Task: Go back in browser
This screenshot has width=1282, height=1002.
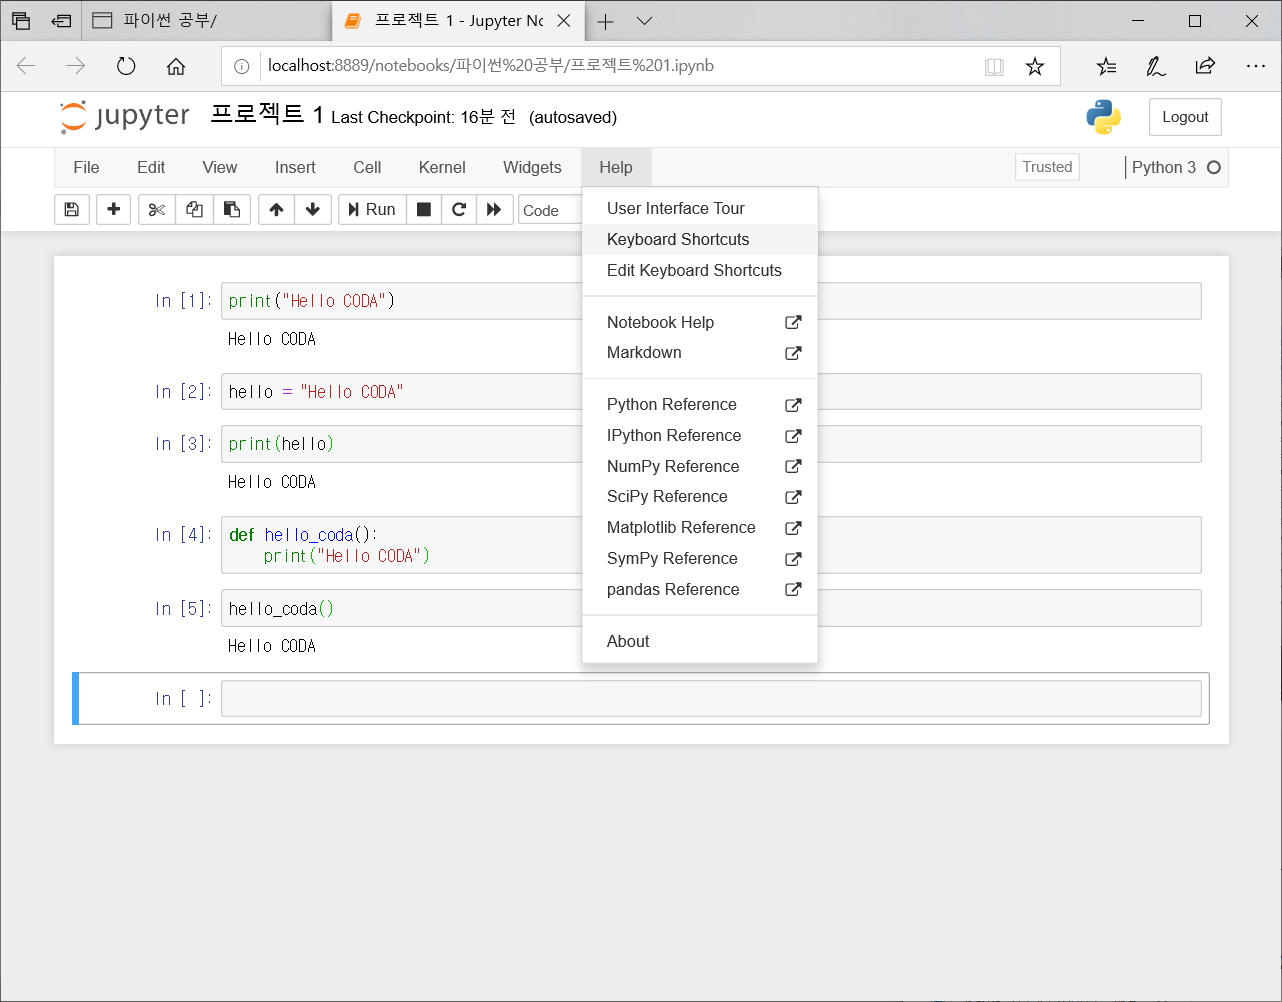Action: tap(26, 66)
